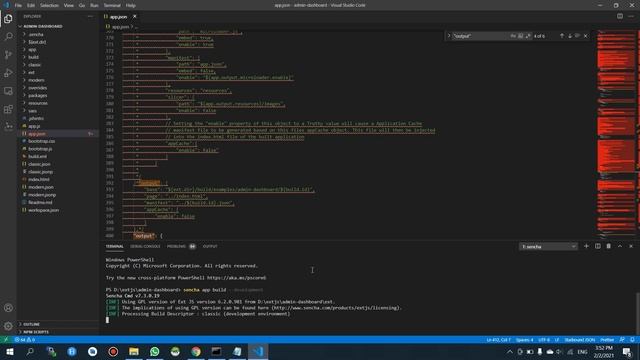The width and height of the screenshot is (640, 360).
Task: Open the File menu
Action: point(18,5)
